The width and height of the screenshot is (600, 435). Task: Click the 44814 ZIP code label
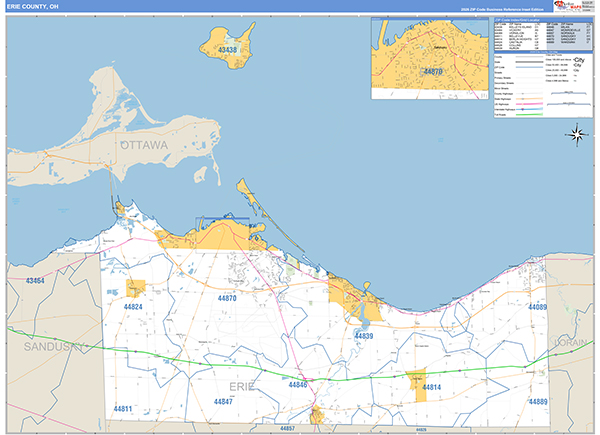pyautogui.click(x=431, y=387)
